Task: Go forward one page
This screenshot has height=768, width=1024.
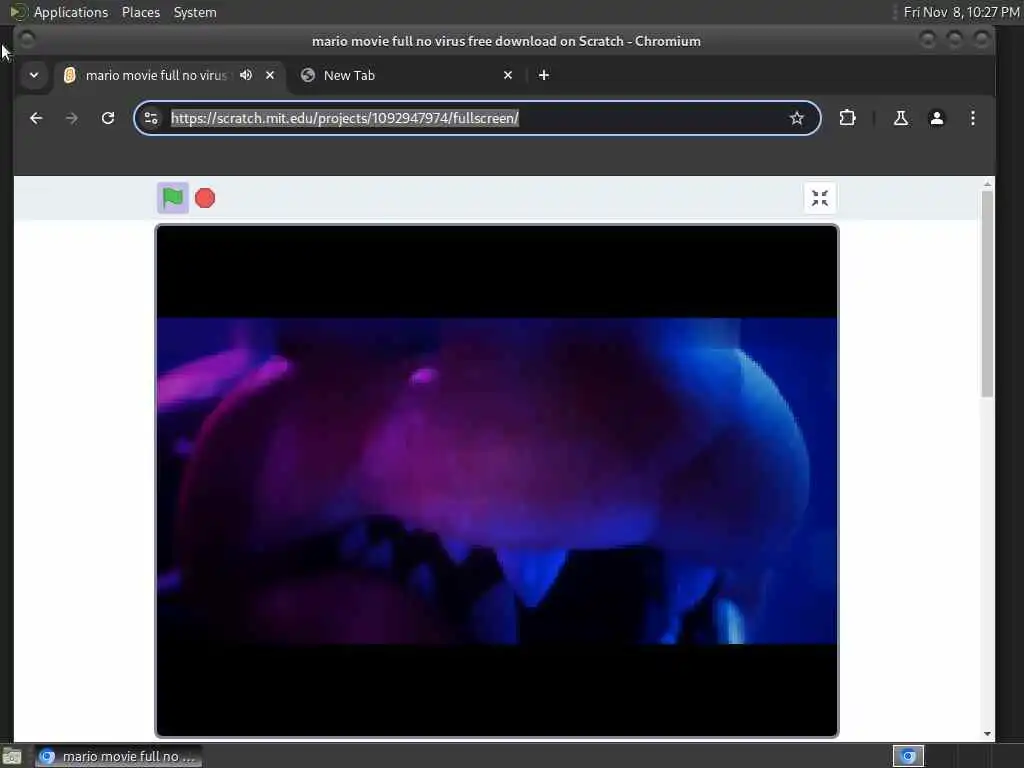Action: pyautogui.click(x=72, y=118)
